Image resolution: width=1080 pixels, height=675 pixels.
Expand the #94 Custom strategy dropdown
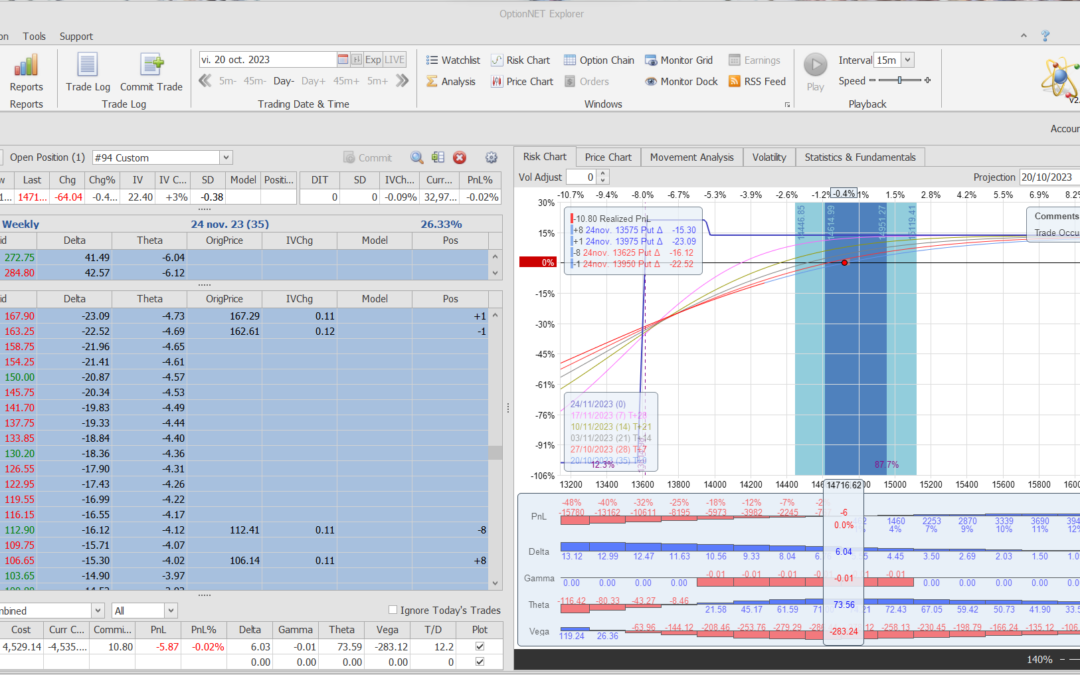225,158
